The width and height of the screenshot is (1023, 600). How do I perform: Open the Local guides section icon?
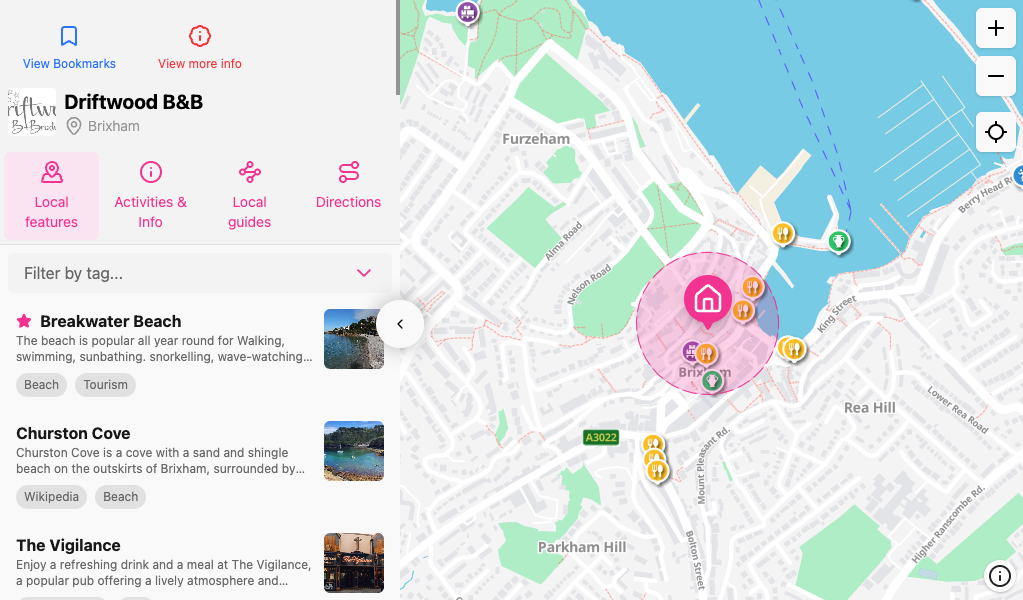pos(249,172)
